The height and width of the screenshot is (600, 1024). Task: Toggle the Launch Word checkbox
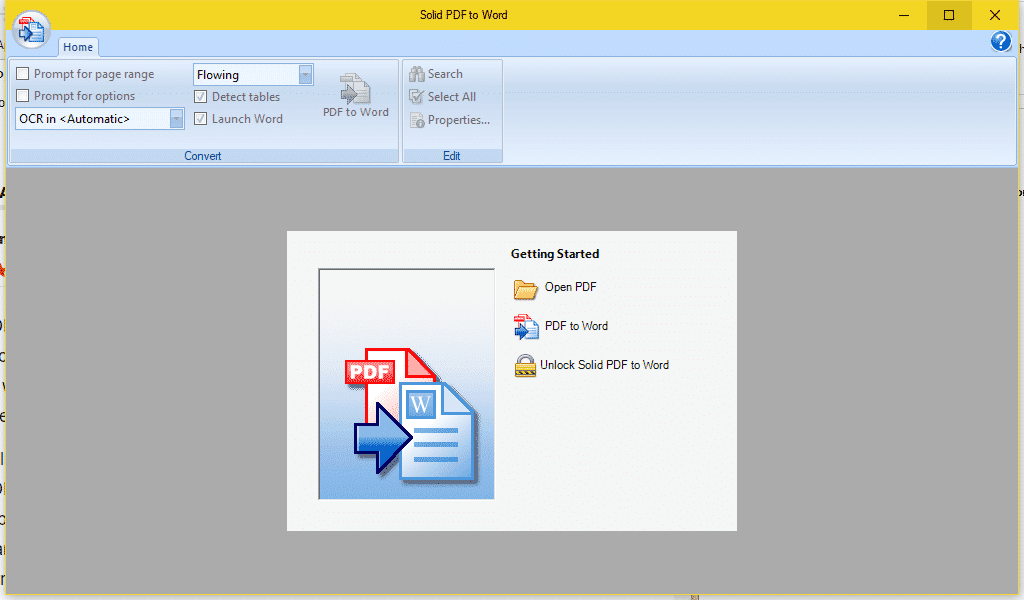[200, 119]
